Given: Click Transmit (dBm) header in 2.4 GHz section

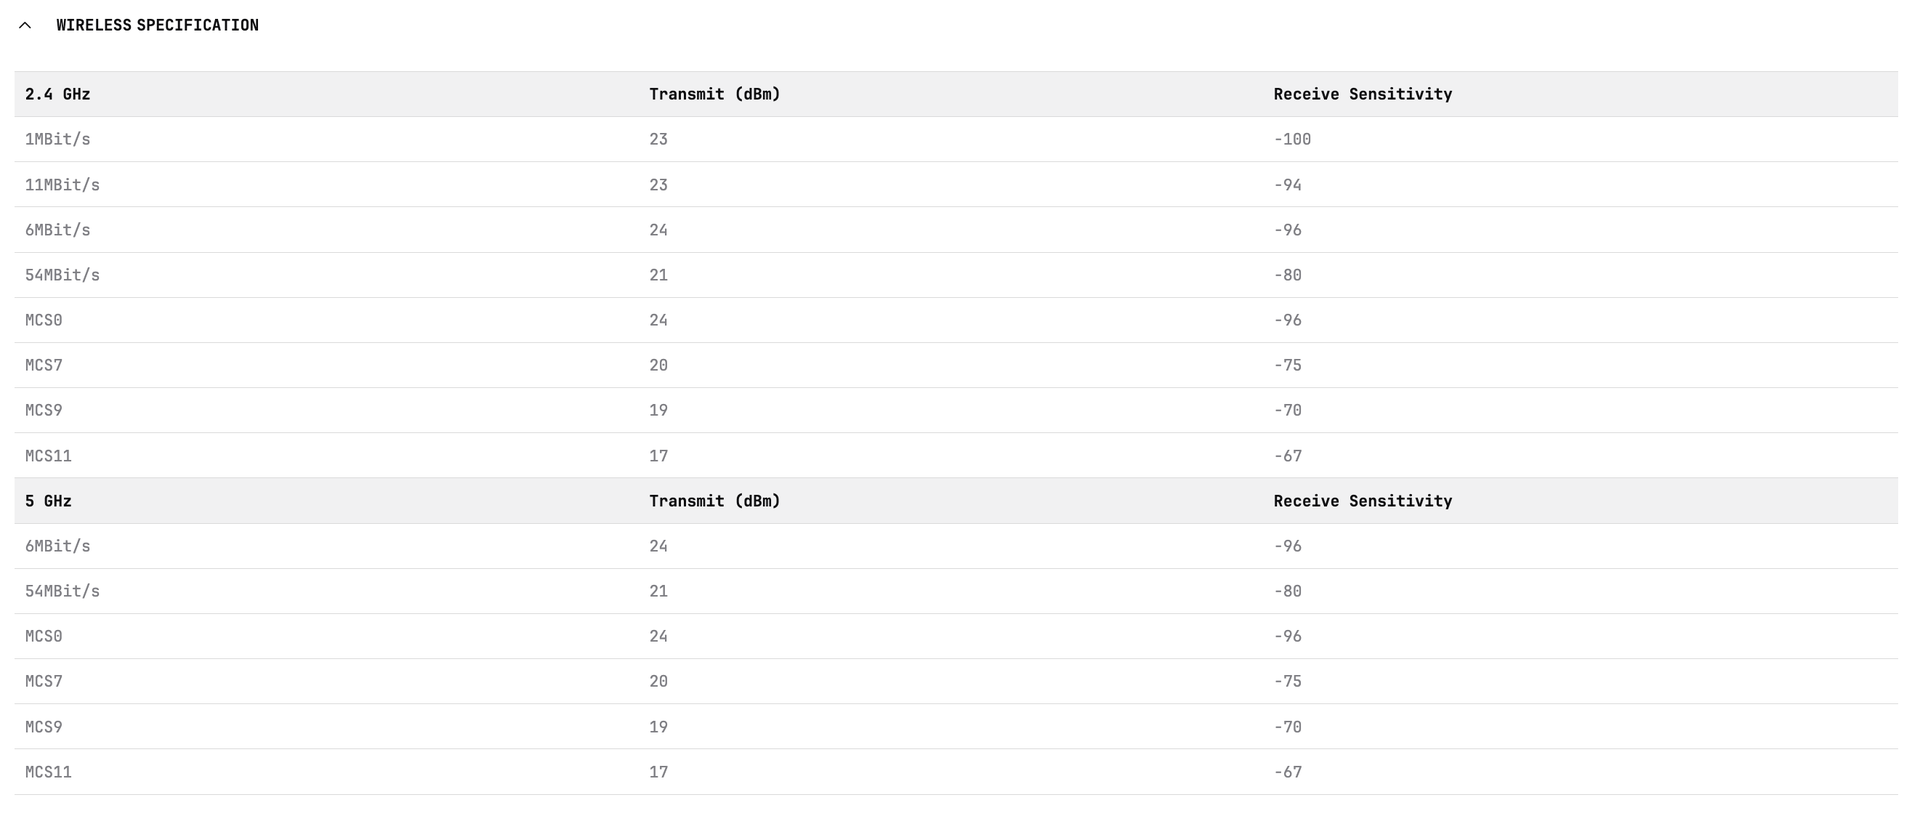Looking at the screenshot, I should (714, 94).
